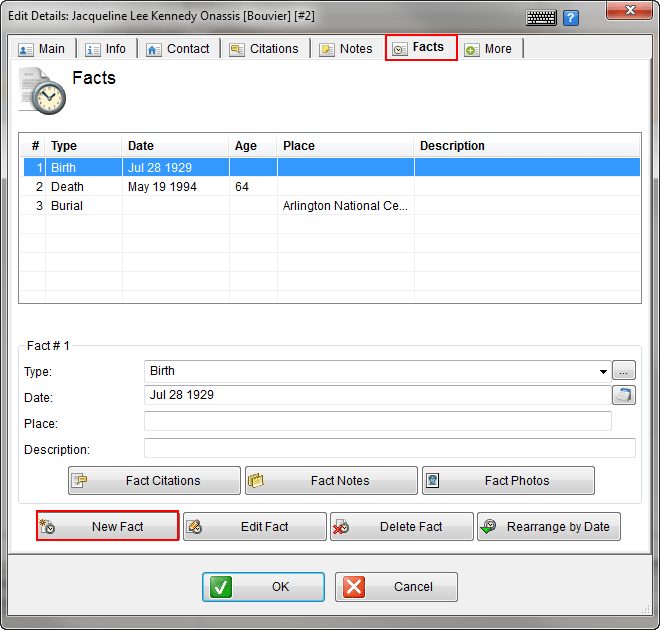Click Rearrange by Date

(548, 526)
